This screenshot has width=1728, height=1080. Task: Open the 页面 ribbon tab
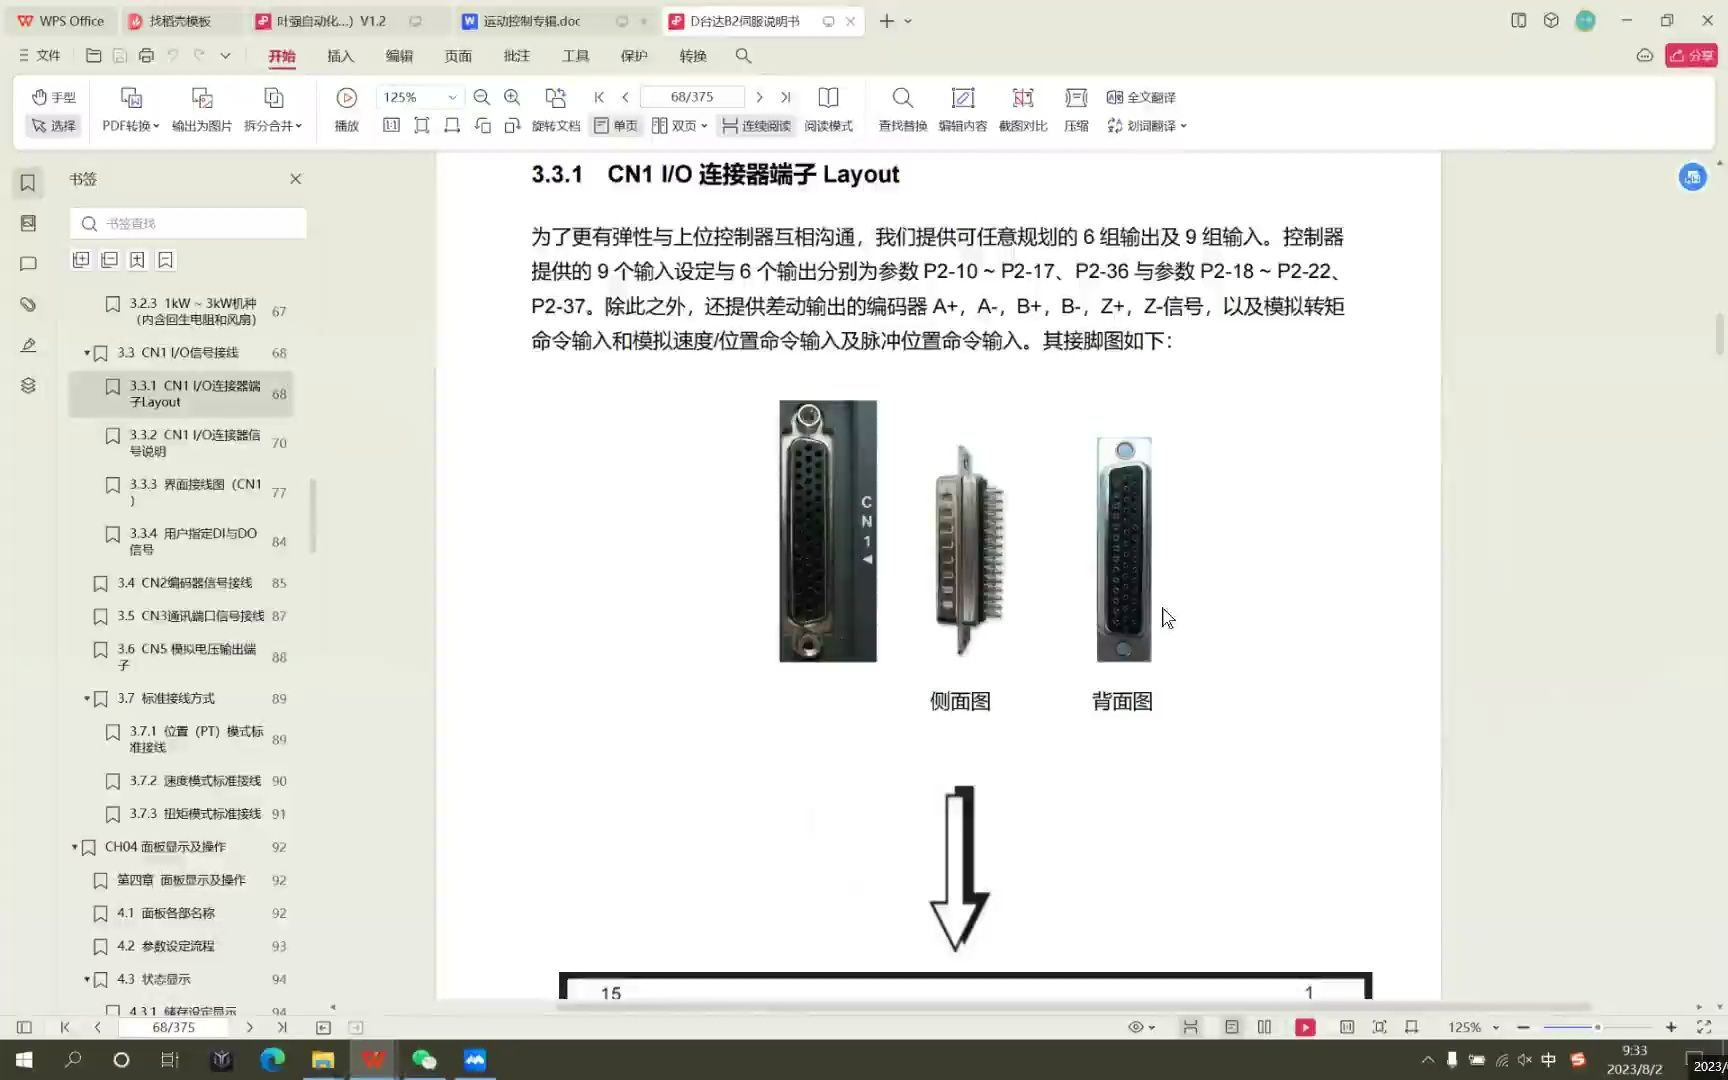click(x=458, y=56)
